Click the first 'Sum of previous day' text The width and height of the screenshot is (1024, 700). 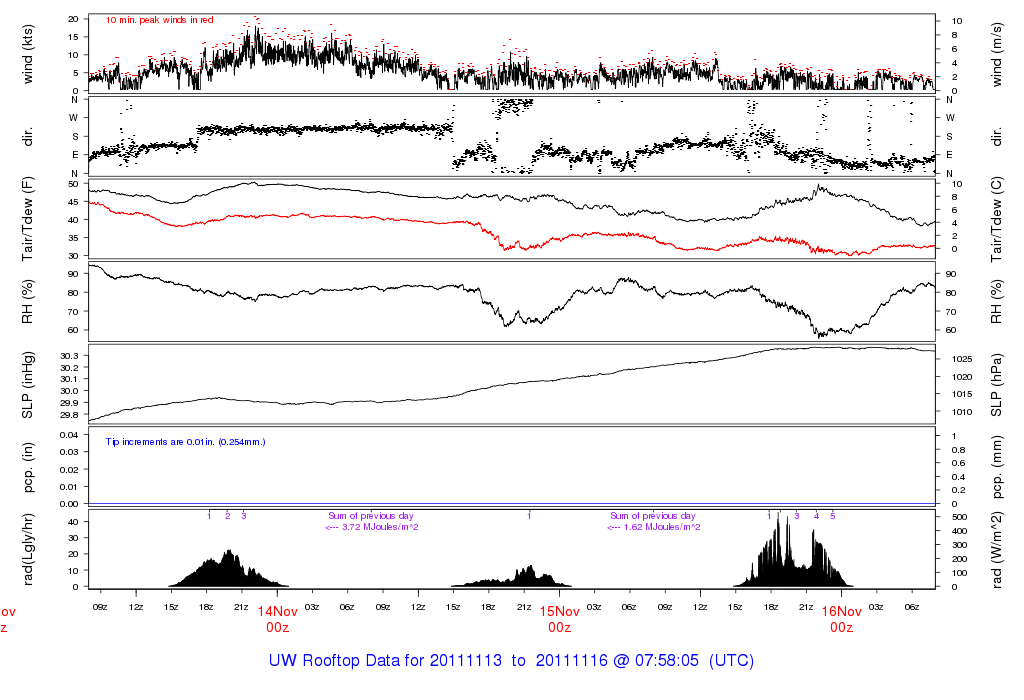[370, 516]
